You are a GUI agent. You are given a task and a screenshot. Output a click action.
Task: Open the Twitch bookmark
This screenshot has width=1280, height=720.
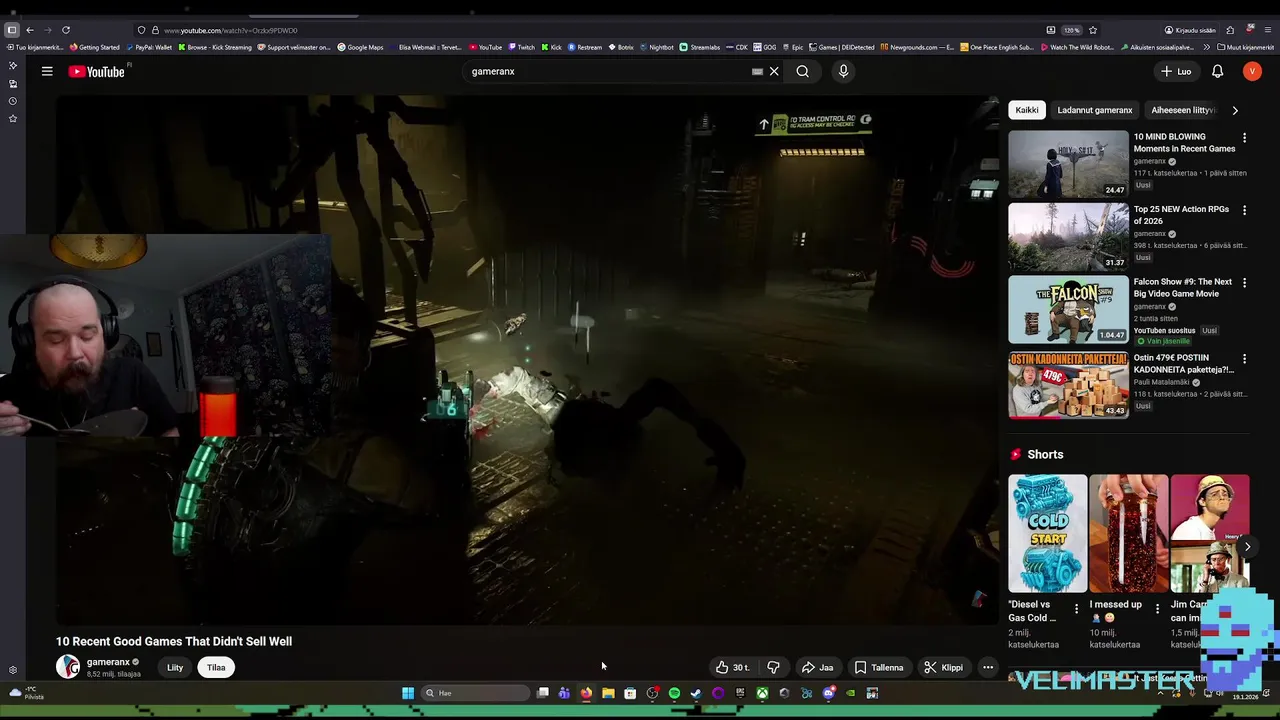click(521, 47)
